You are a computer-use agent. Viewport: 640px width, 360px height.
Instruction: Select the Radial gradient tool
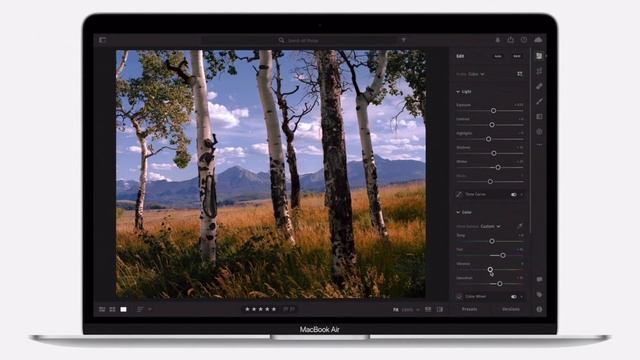pos(539,131)
